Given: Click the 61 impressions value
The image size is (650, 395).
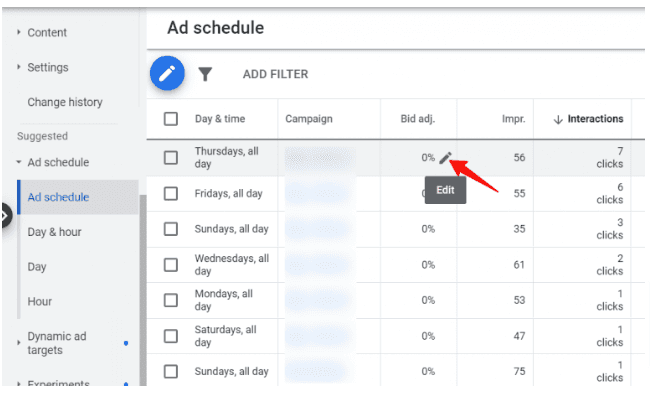Looking at the screenshot, I should point(519,265).
